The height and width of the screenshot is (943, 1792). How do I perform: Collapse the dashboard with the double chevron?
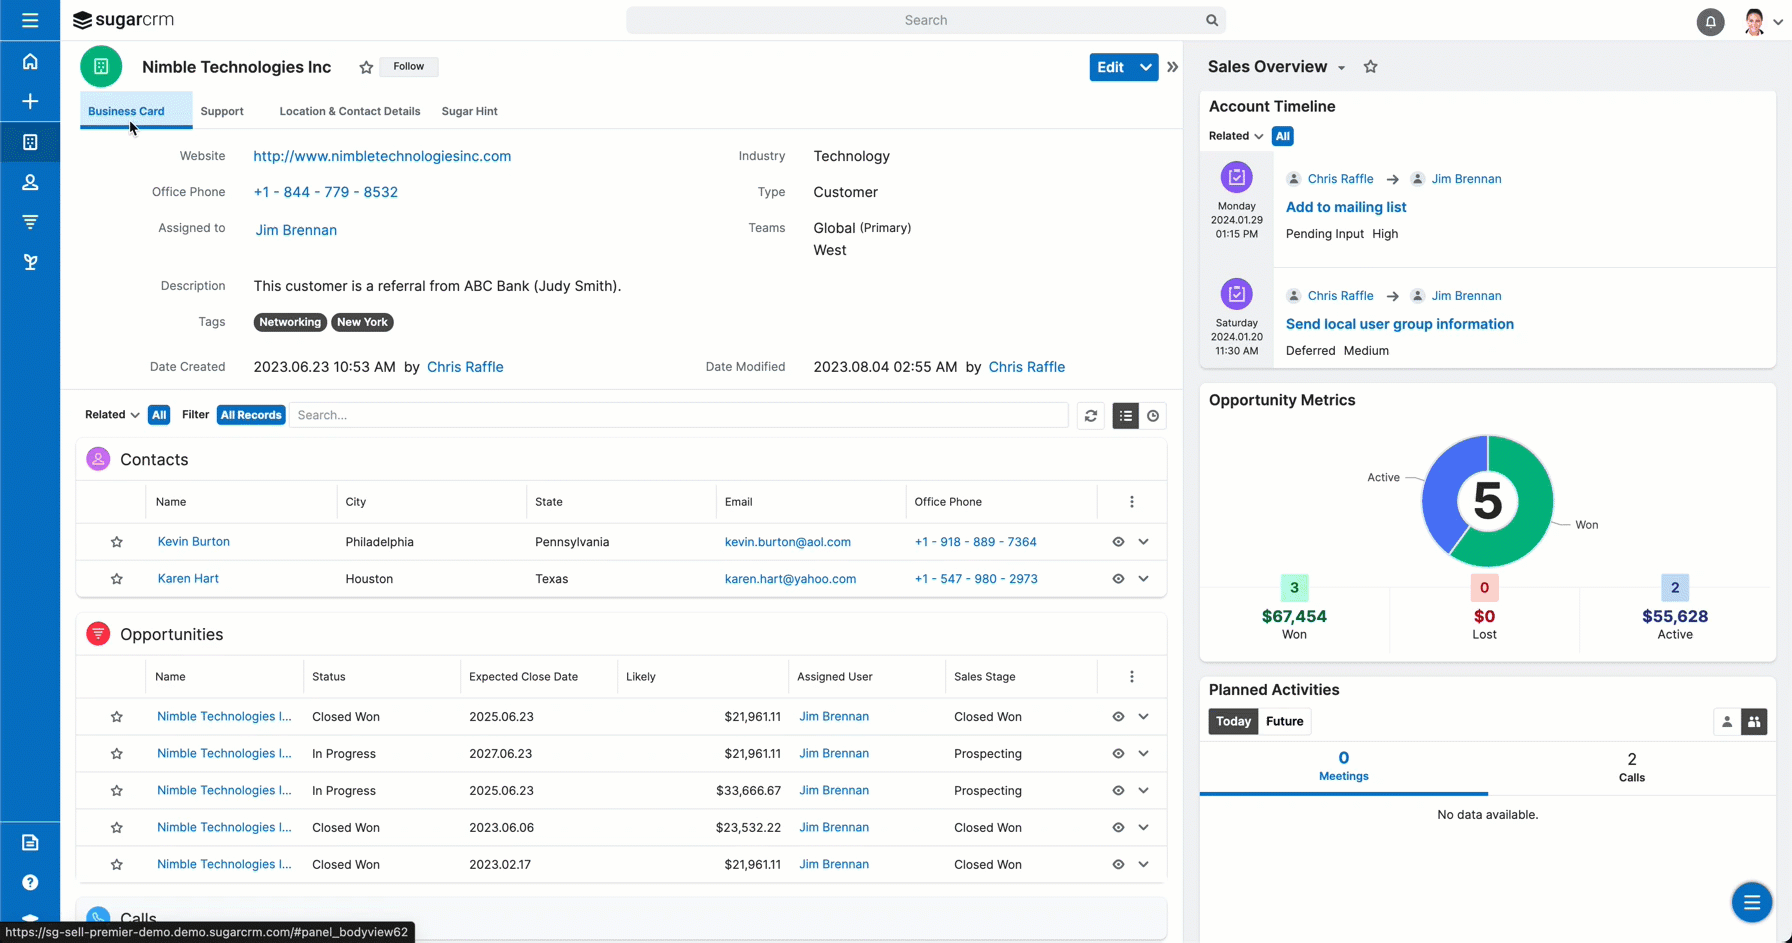click(1172, 67)
